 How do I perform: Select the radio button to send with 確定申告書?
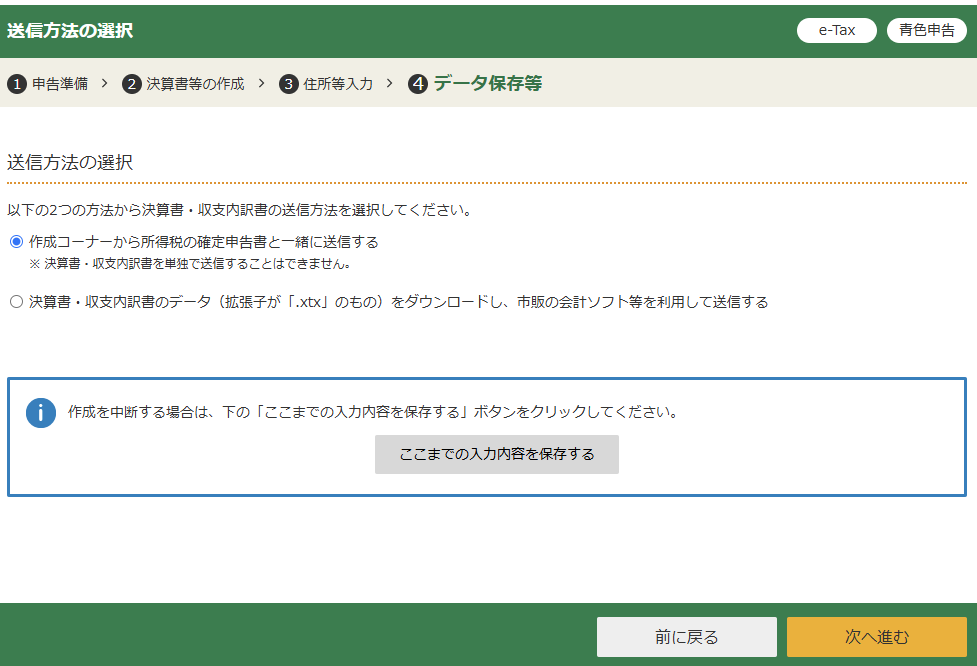tap(17, 242)
